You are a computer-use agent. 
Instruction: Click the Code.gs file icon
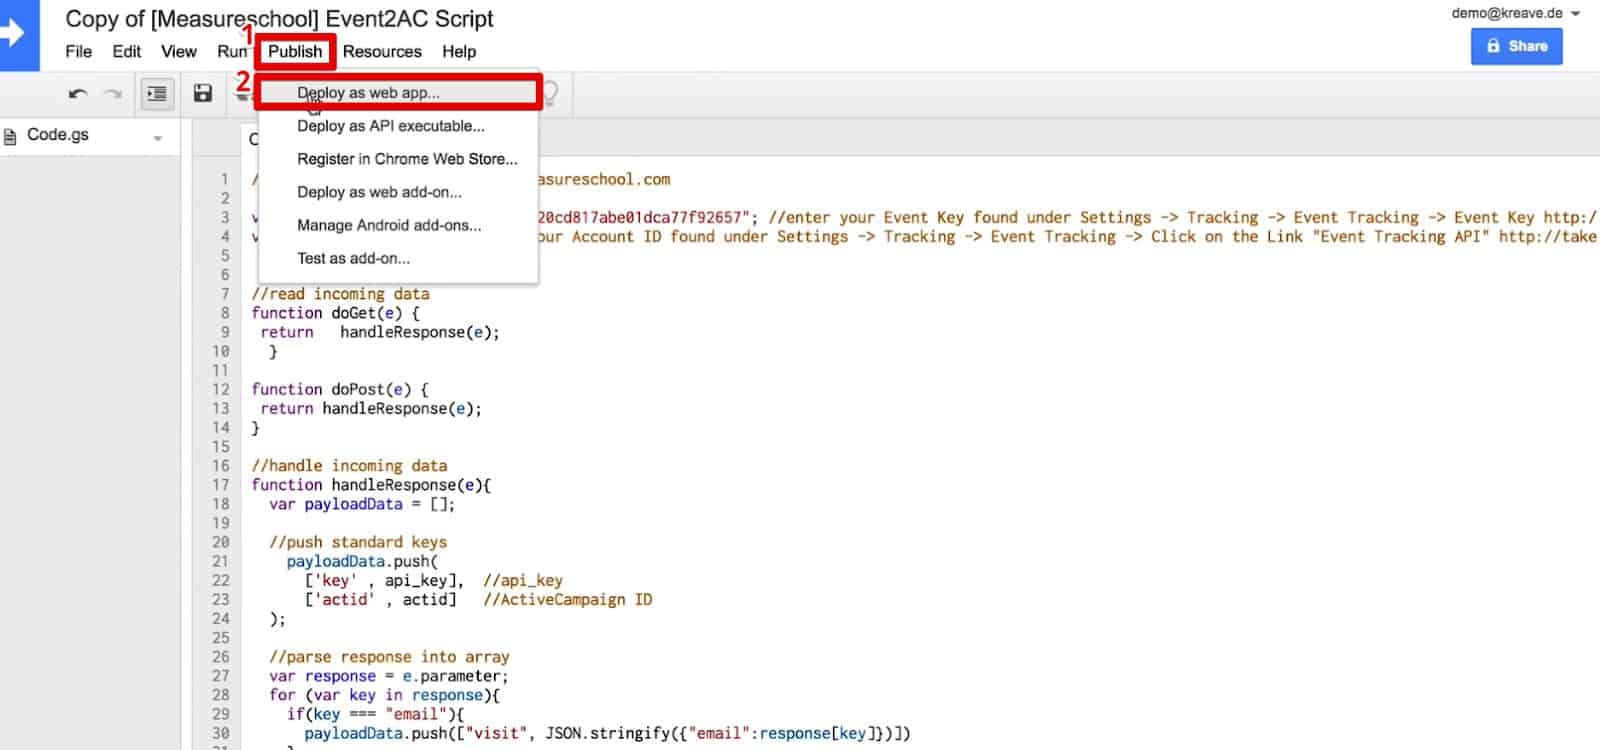tap(10, 136)
